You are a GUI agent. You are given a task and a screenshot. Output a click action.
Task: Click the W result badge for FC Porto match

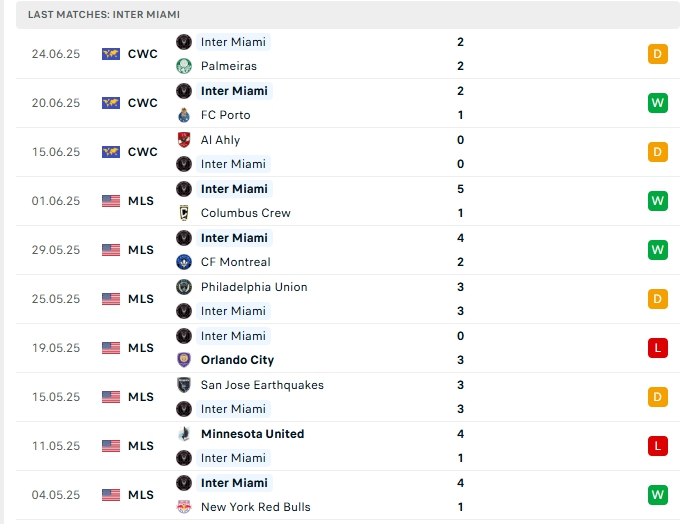coord(657,103)
